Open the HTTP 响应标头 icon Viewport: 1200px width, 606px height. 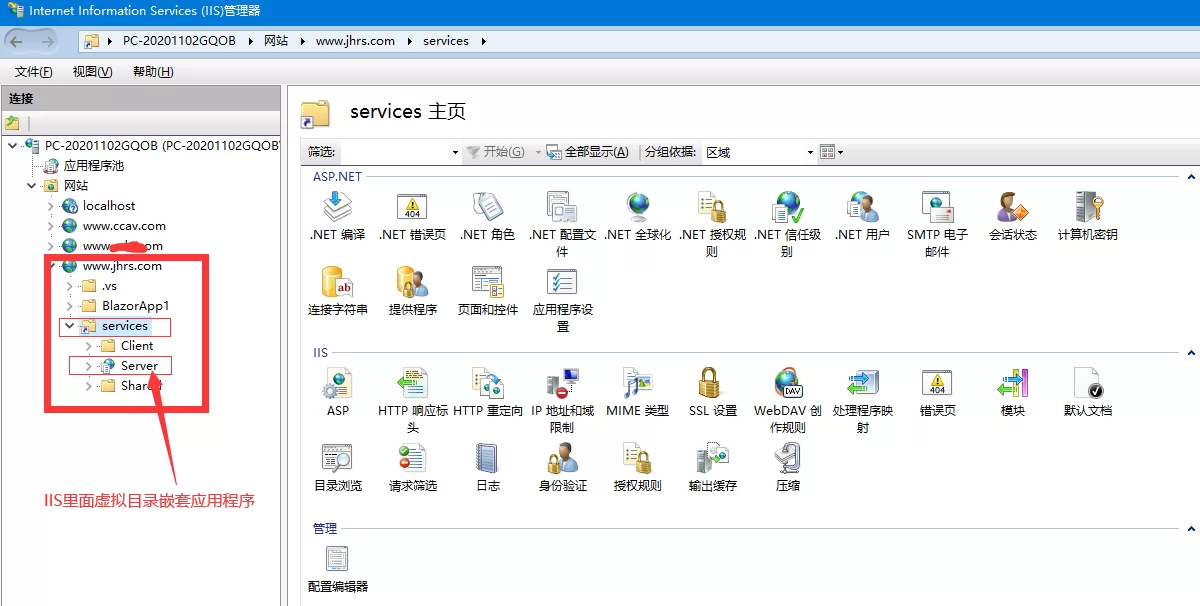(x=412, y=383)
